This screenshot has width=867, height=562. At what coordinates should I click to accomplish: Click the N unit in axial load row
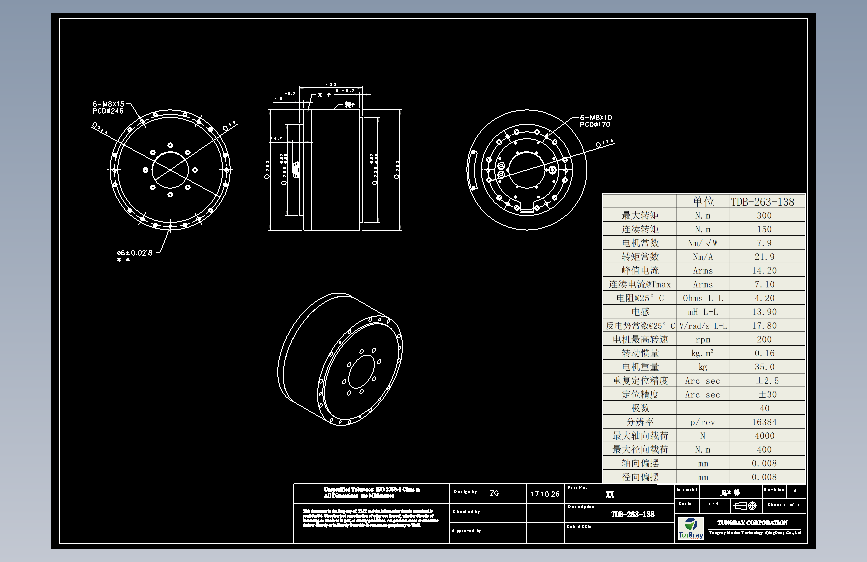pos(703,436)
